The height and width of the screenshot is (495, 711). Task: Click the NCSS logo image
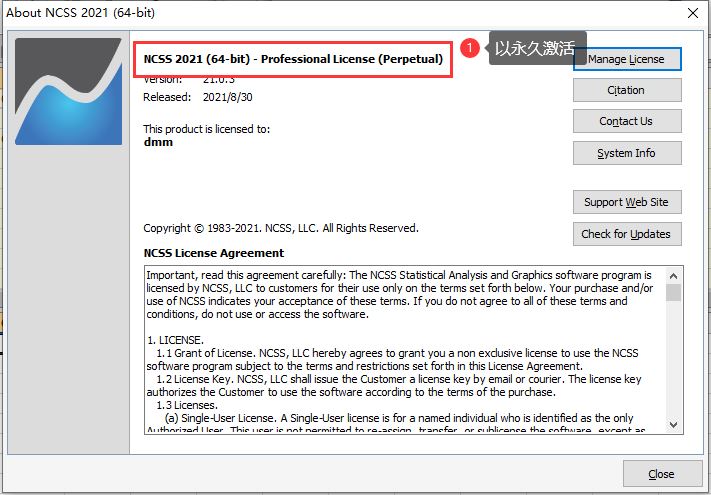pyautogui.click(x=68, y=92)
